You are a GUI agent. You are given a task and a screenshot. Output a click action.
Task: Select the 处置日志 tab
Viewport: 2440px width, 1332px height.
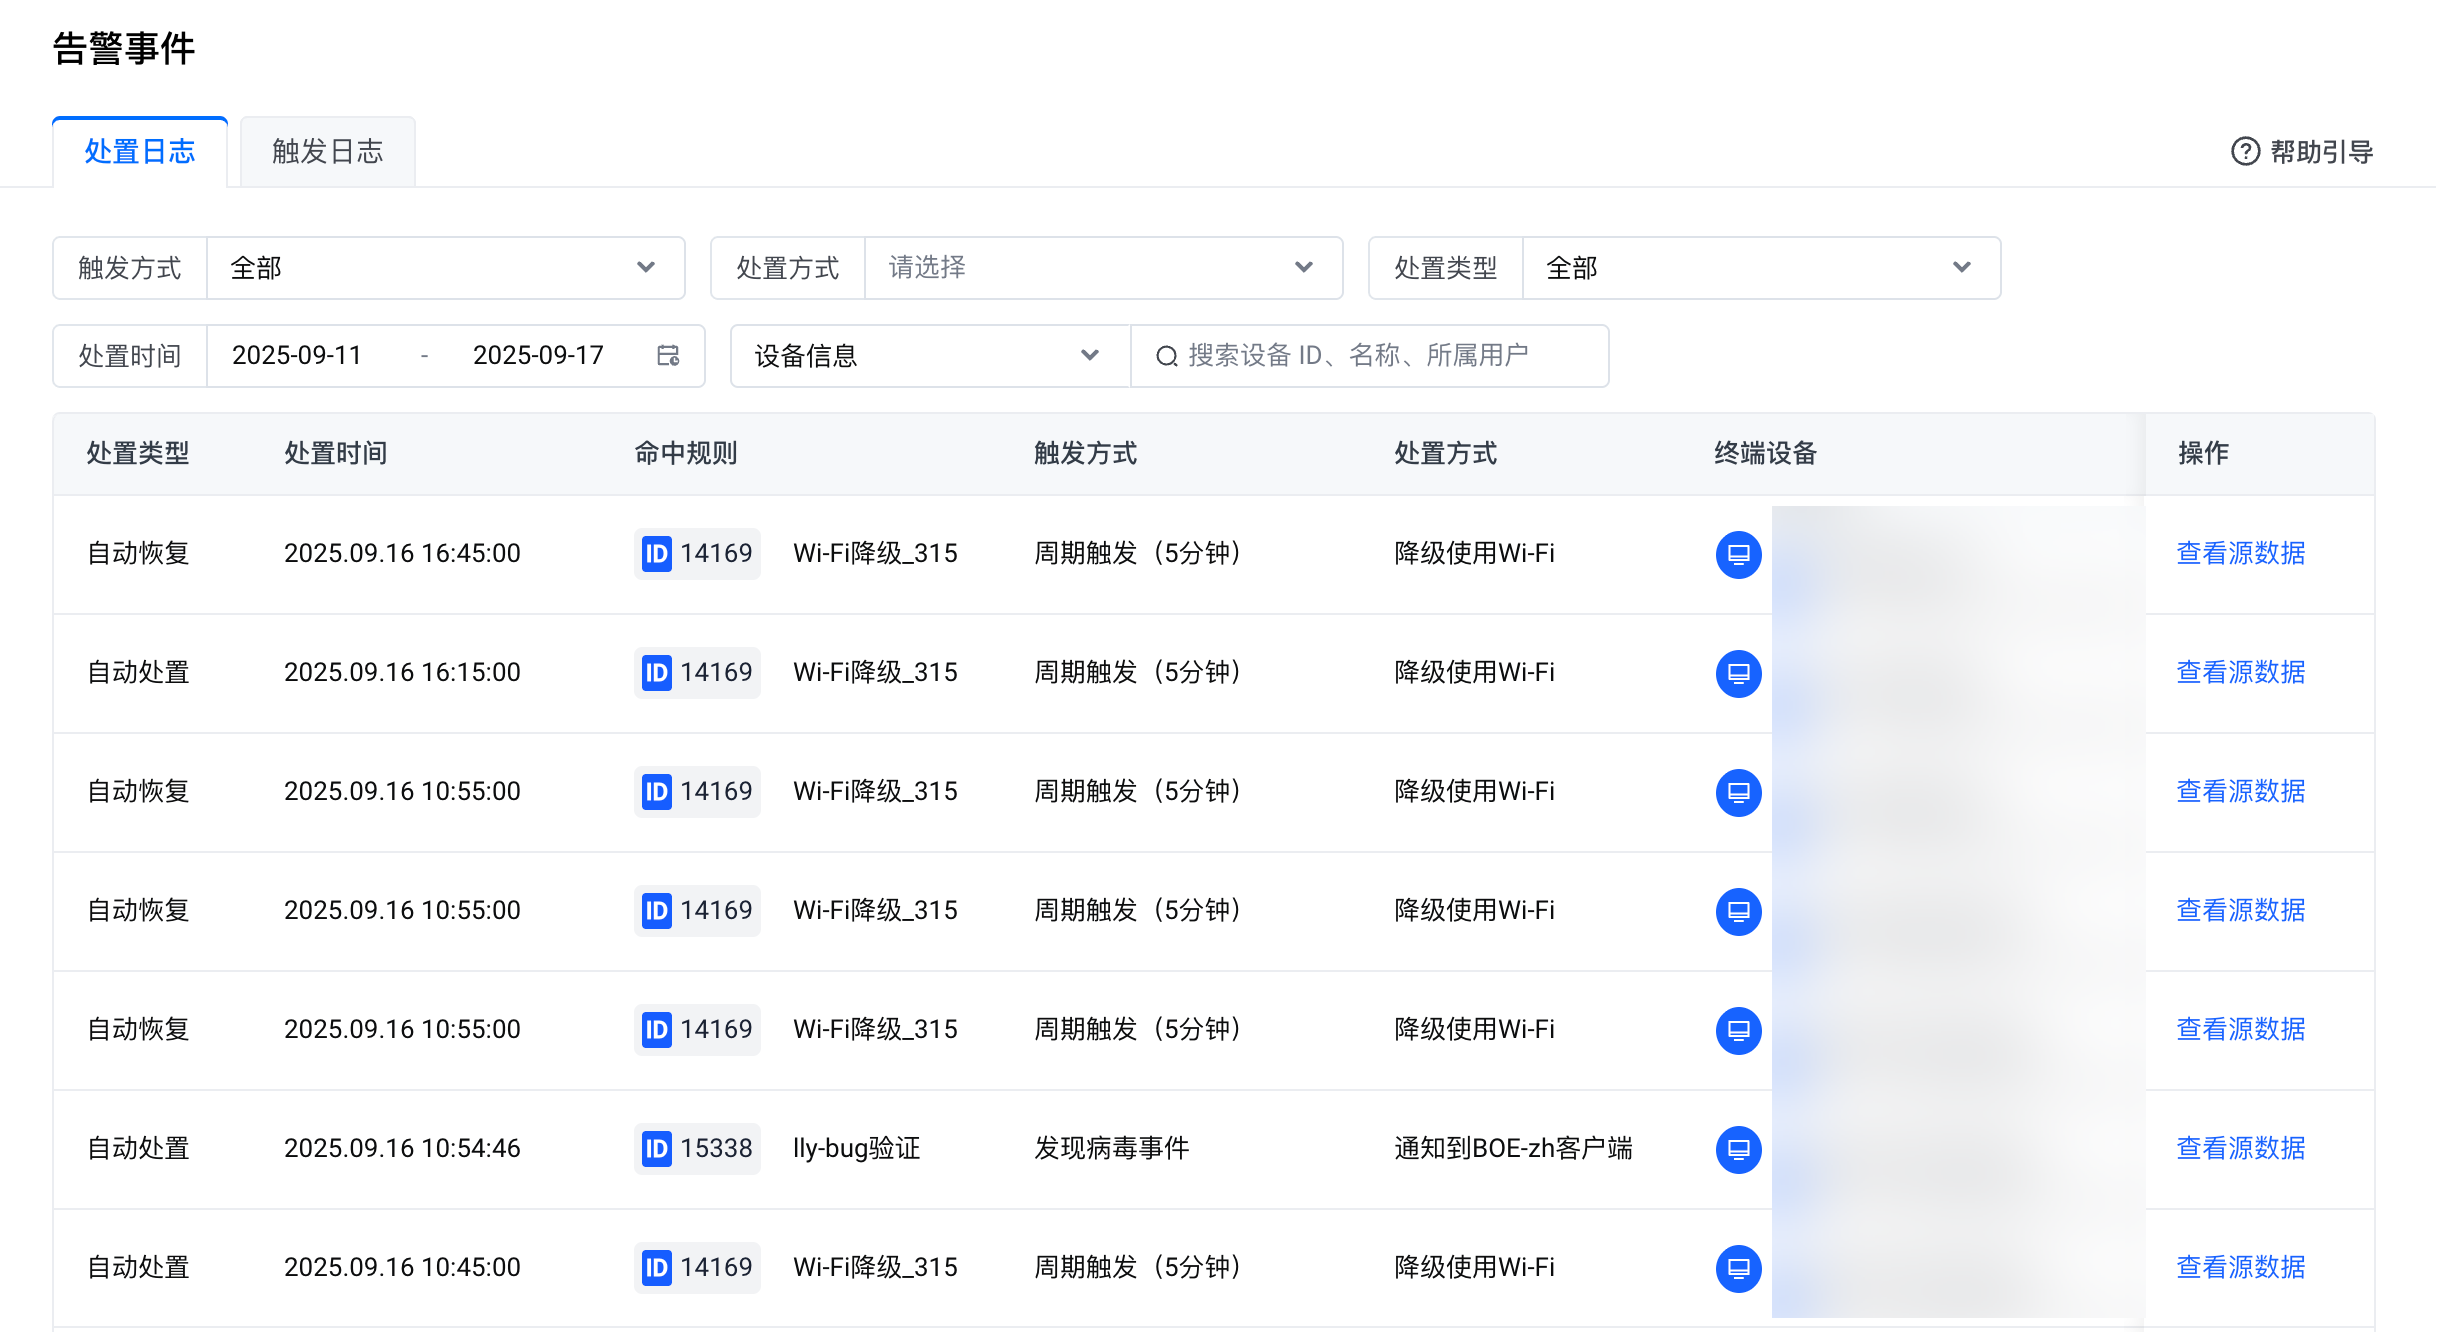point(140,152)
